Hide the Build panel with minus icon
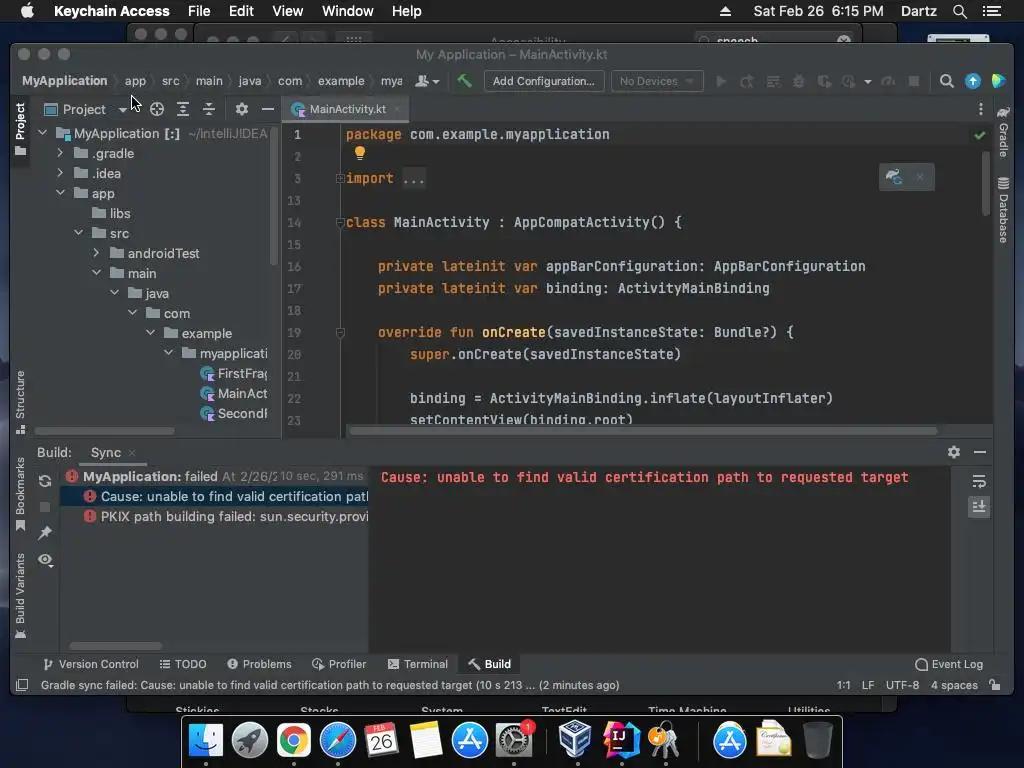The width and height of the screenshot is (1024, 768). [x=980, y=452]
